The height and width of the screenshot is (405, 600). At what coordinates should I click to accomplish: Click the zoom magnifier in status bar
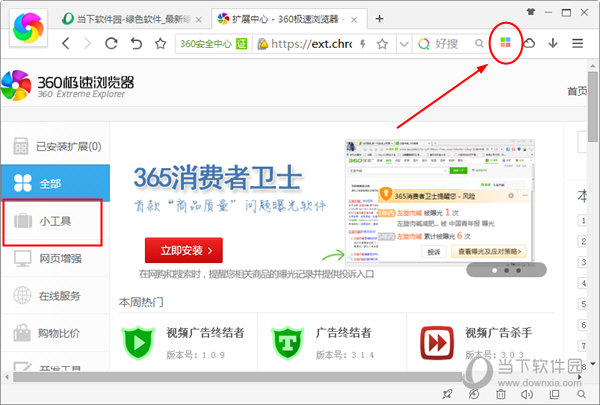point(581,394)
